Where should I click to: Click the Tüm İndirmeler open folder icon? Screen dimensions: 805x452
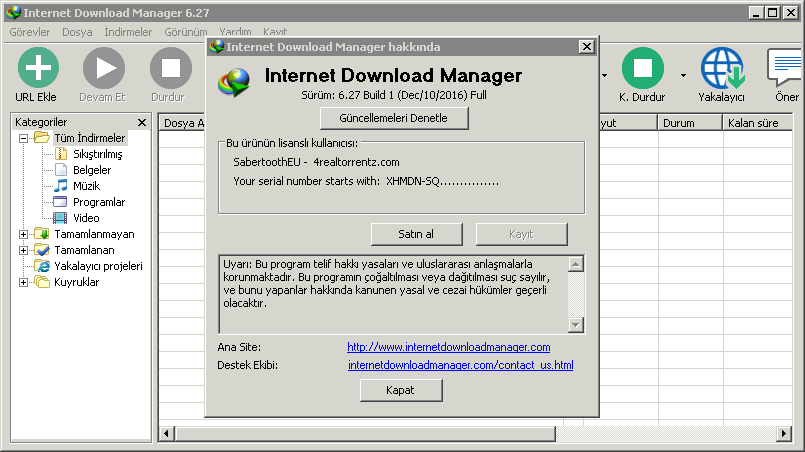[x=42, y=138]
